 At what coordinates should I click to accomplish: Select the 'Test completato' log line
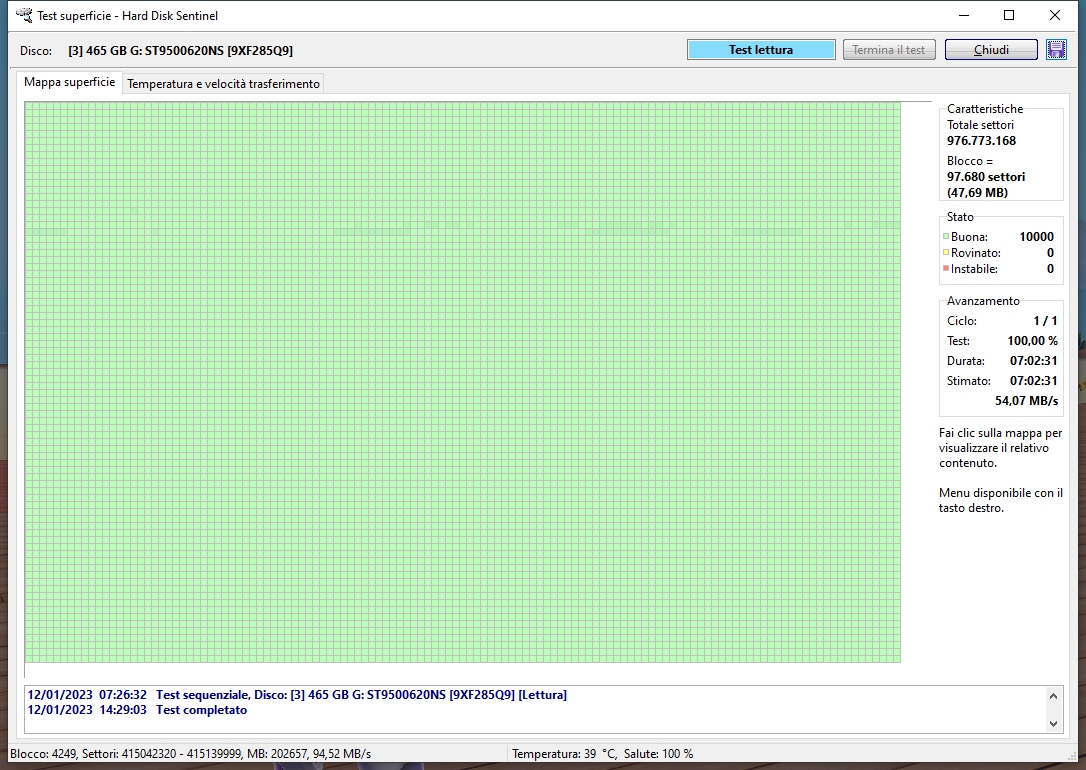click(137, 710)
